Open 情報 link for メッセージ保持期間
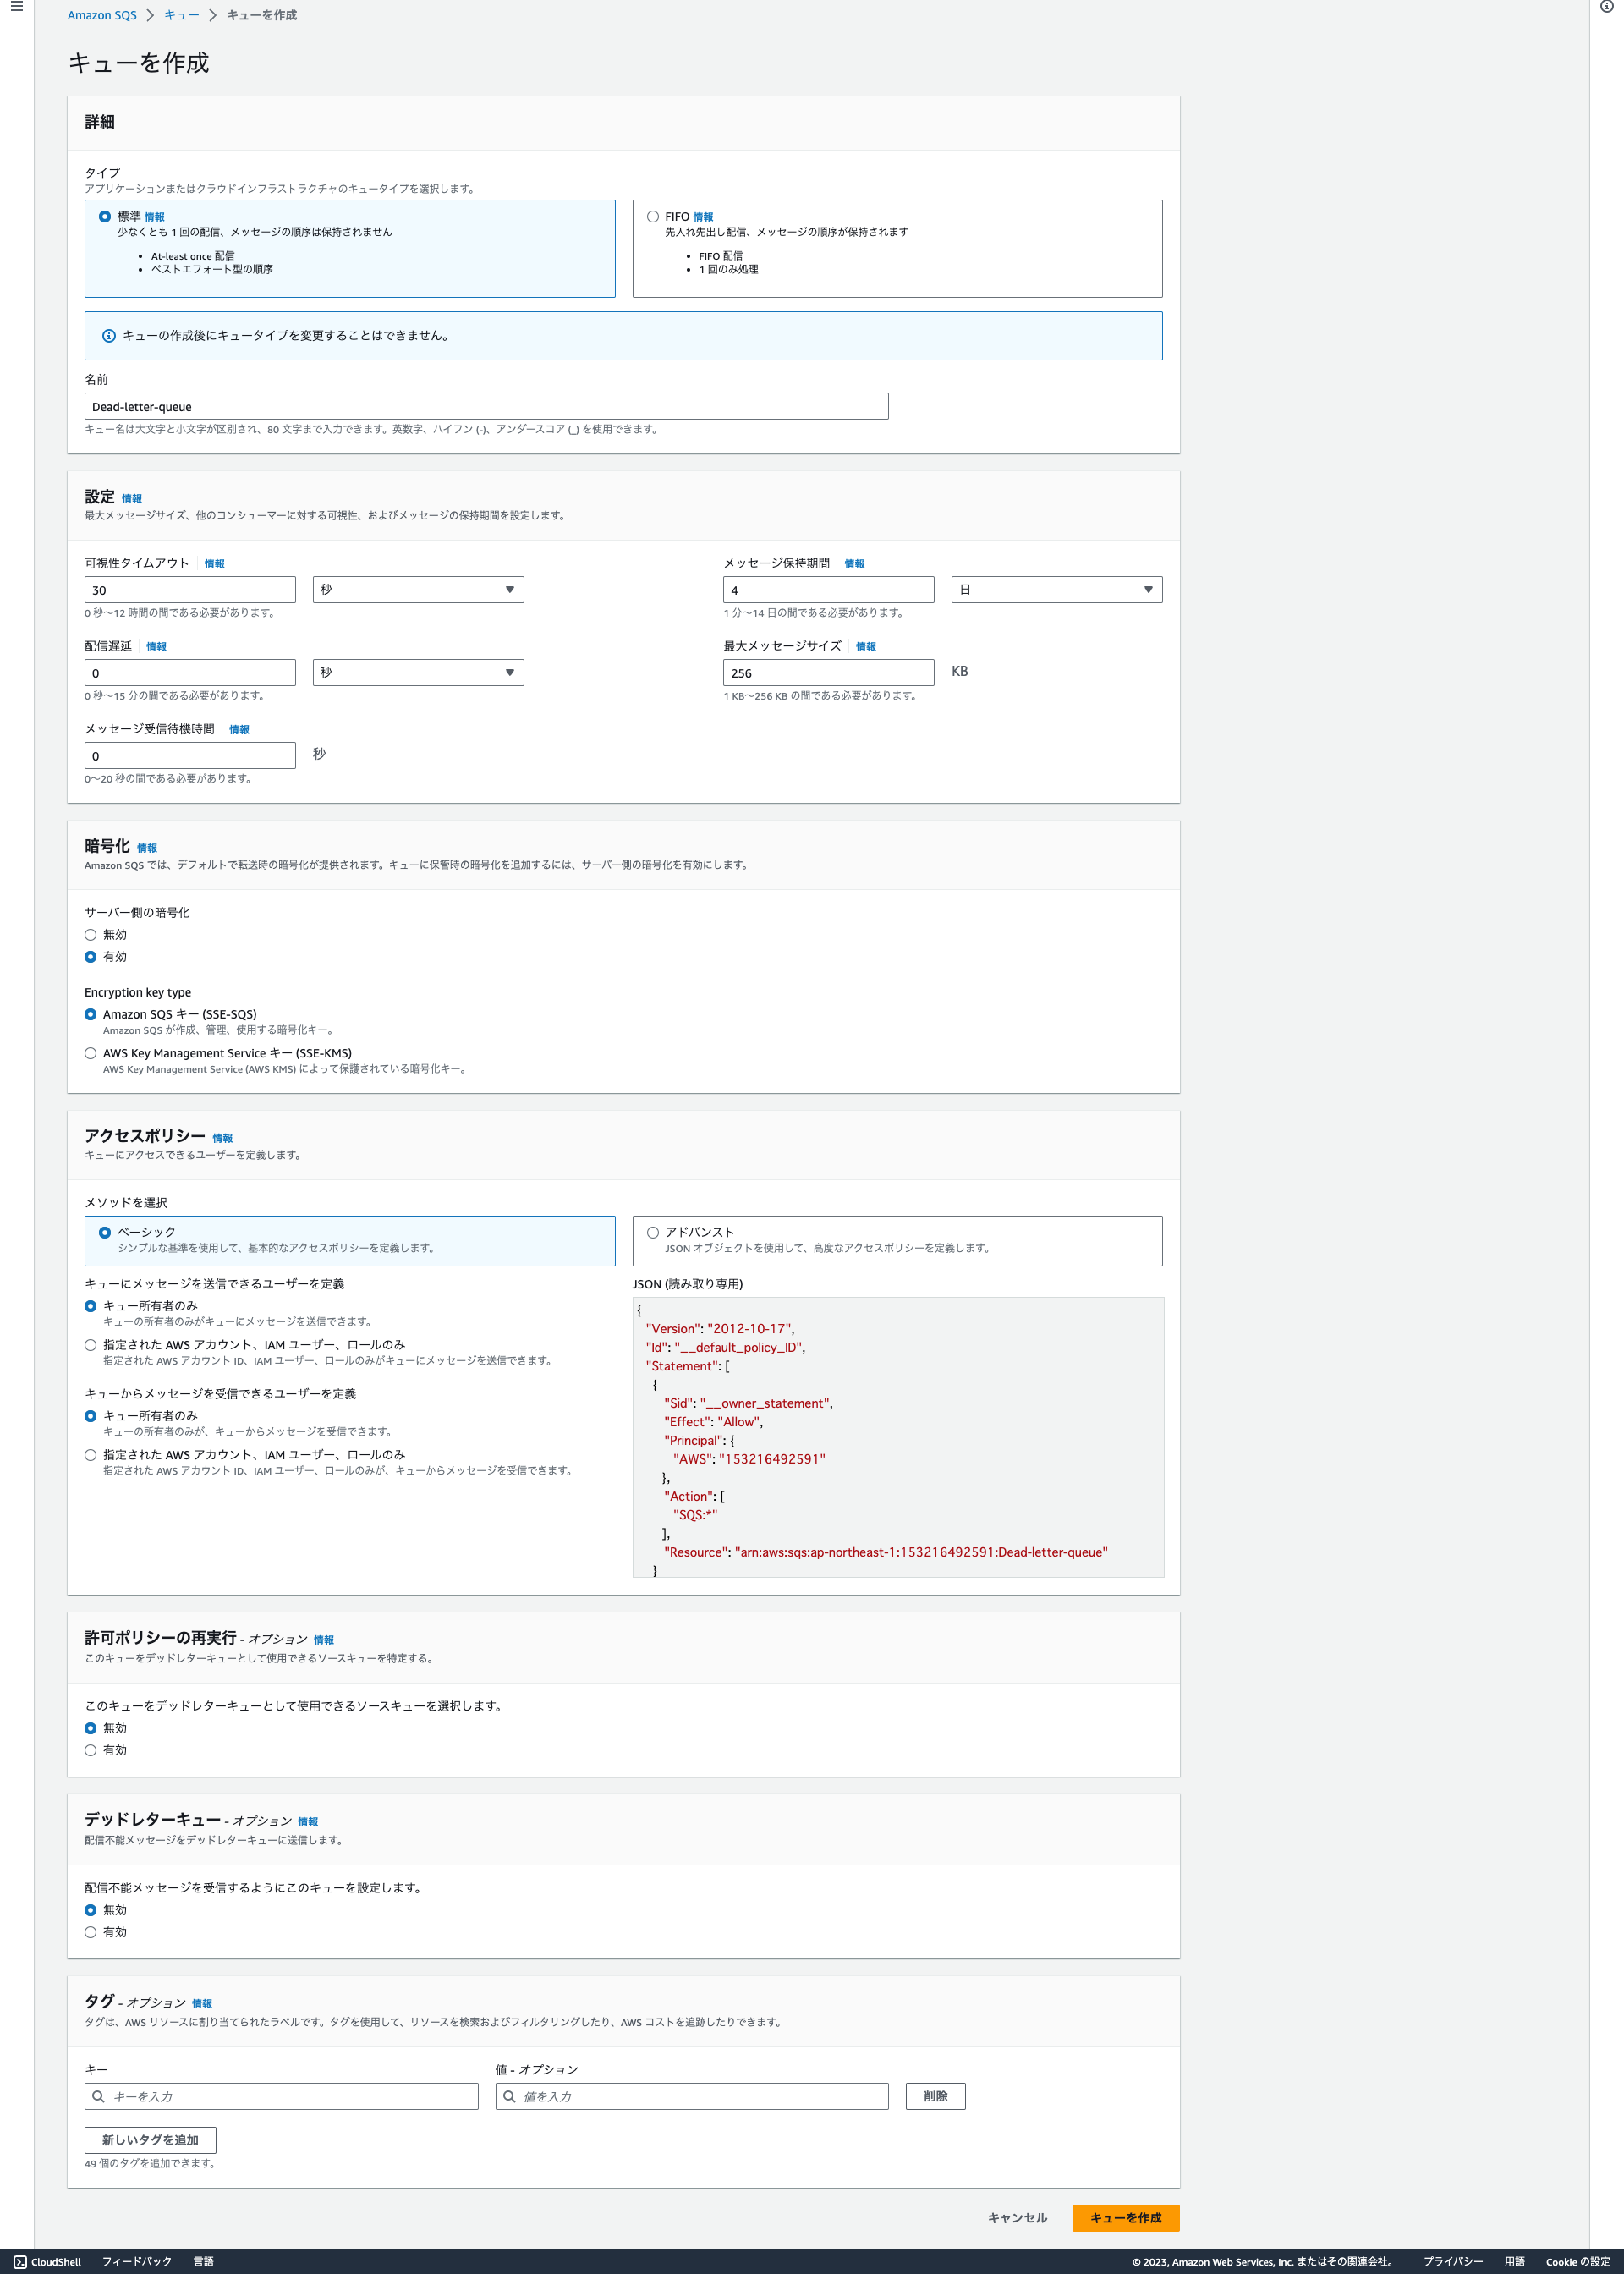Viewport: 1624px width, 2274px height. coord(854,564)
